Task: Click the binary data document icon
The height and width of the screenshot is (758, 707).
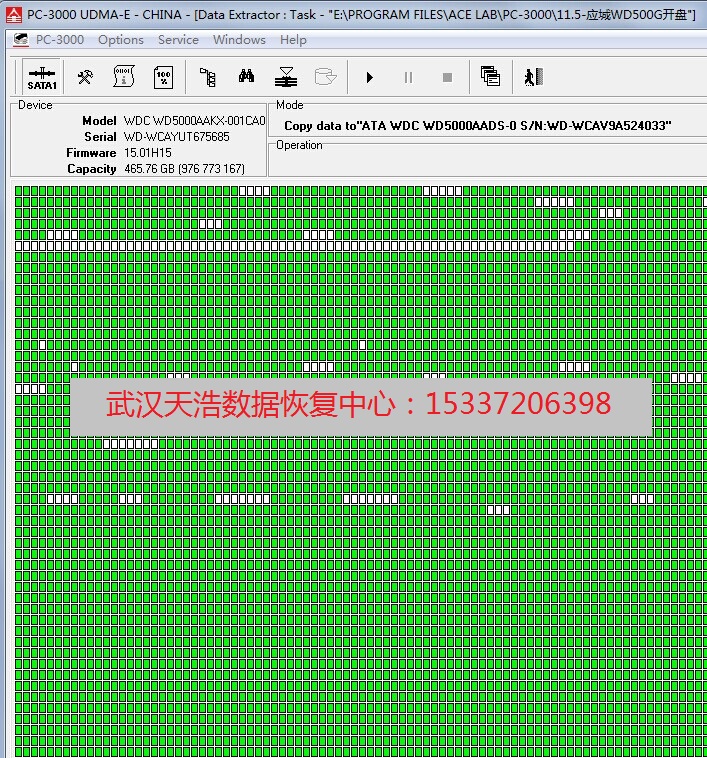Action: 124,77
